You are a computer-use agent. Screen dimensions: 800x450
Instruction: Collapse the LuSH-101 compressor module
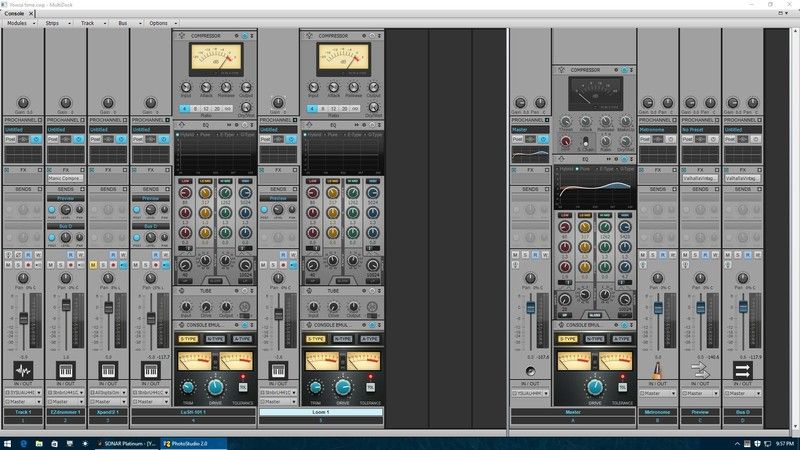coord(252,36)
